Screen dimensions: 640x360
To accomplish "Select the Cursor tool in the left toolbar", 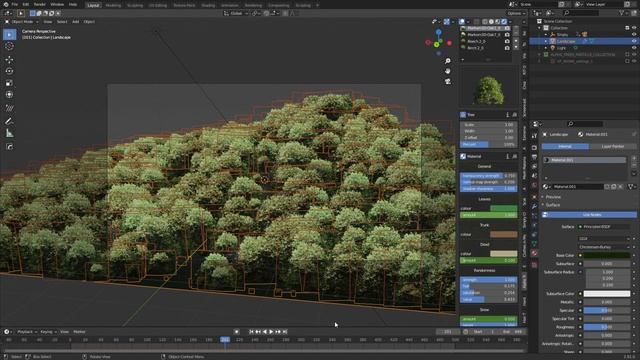I will point(9,46).
